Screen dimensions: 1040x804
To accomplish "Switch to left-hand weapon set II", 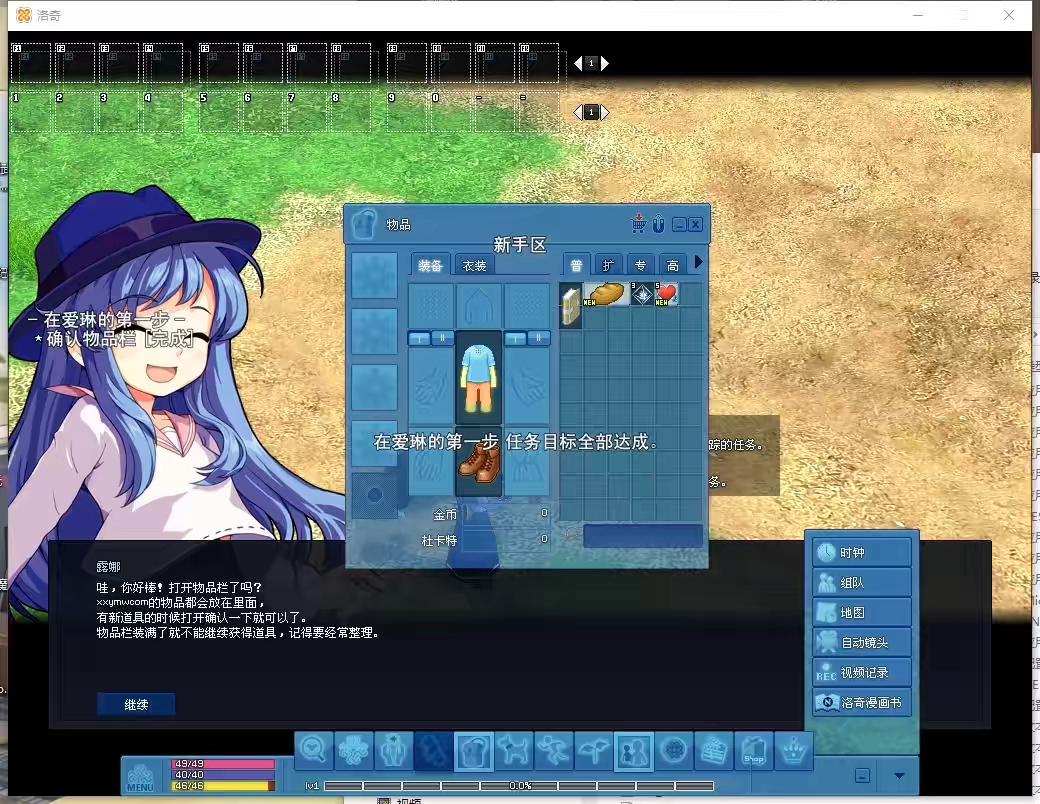I will tap(442, 338).
